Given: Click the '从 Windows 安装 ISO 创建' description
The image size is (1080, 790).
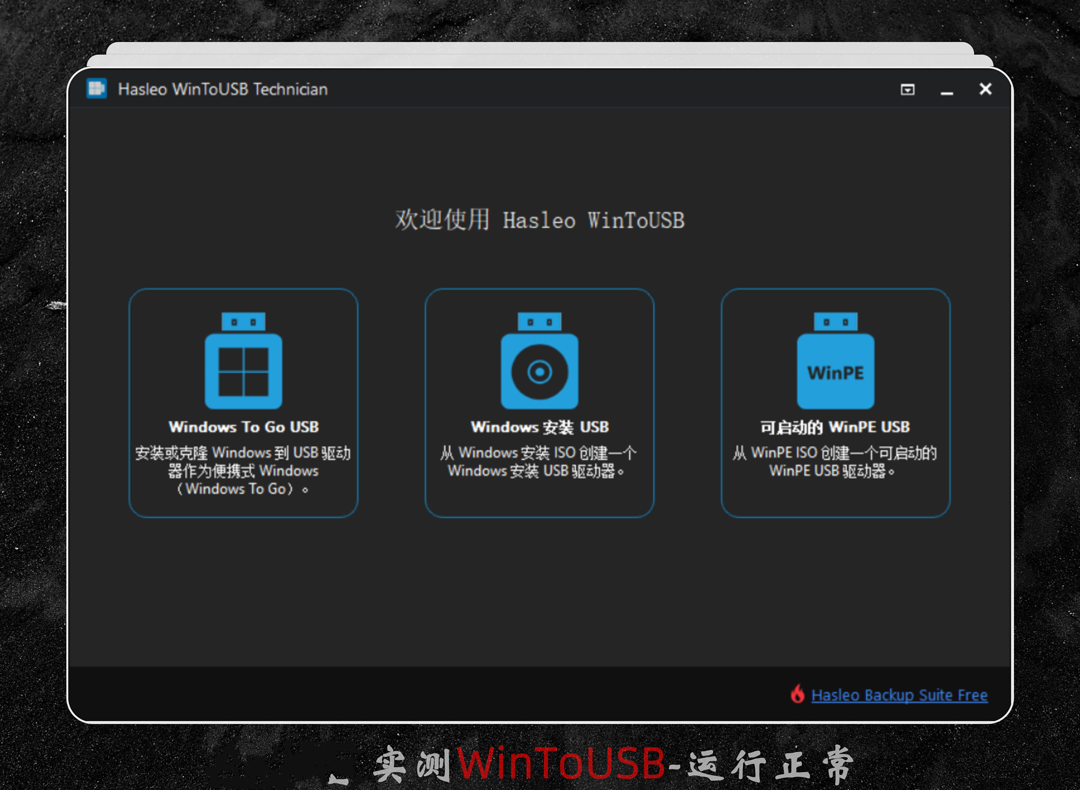Looking at the screenshot, I should click(539, 462).
